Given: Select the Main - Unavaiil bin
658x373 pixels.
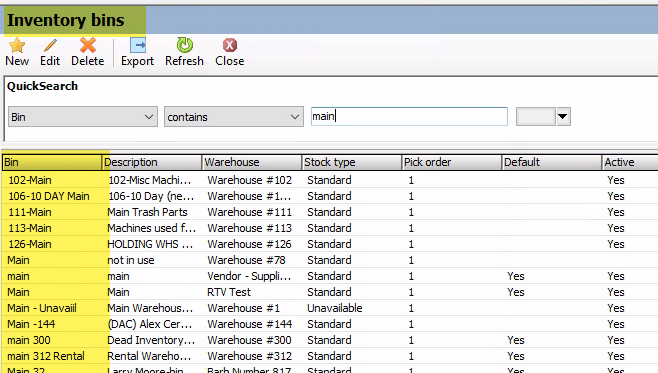Looking at the screenshot, I should coord(42,308).
